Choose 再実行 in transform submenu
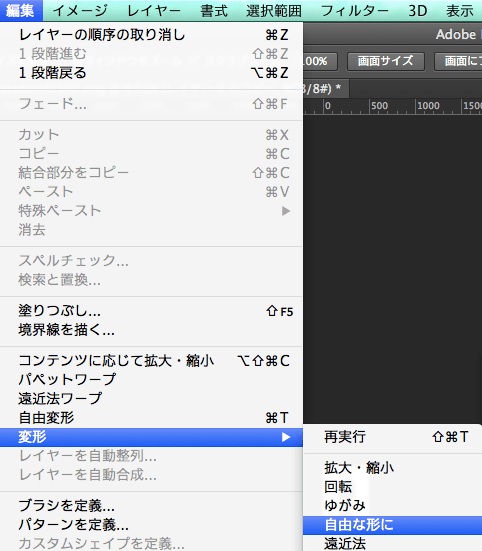This screenshot has width=482, height=551. tap(393, 437)
